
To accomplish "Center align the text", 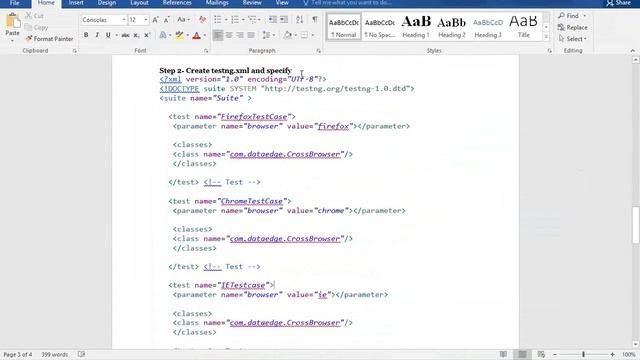I will pyautogui.click(x=229, y=35).
